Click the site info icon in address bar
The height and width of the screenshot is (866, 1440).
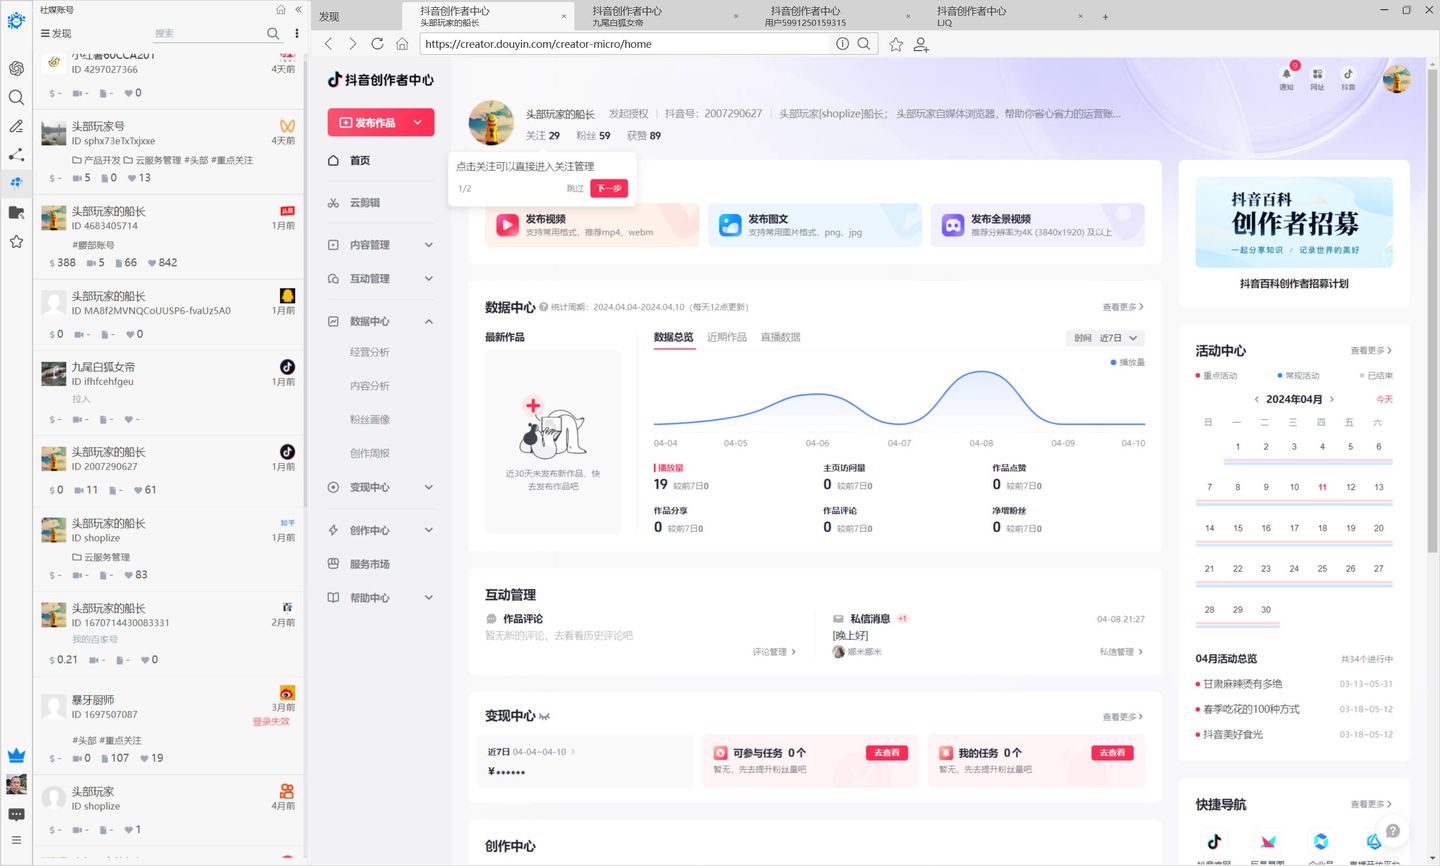click(842, 44)
